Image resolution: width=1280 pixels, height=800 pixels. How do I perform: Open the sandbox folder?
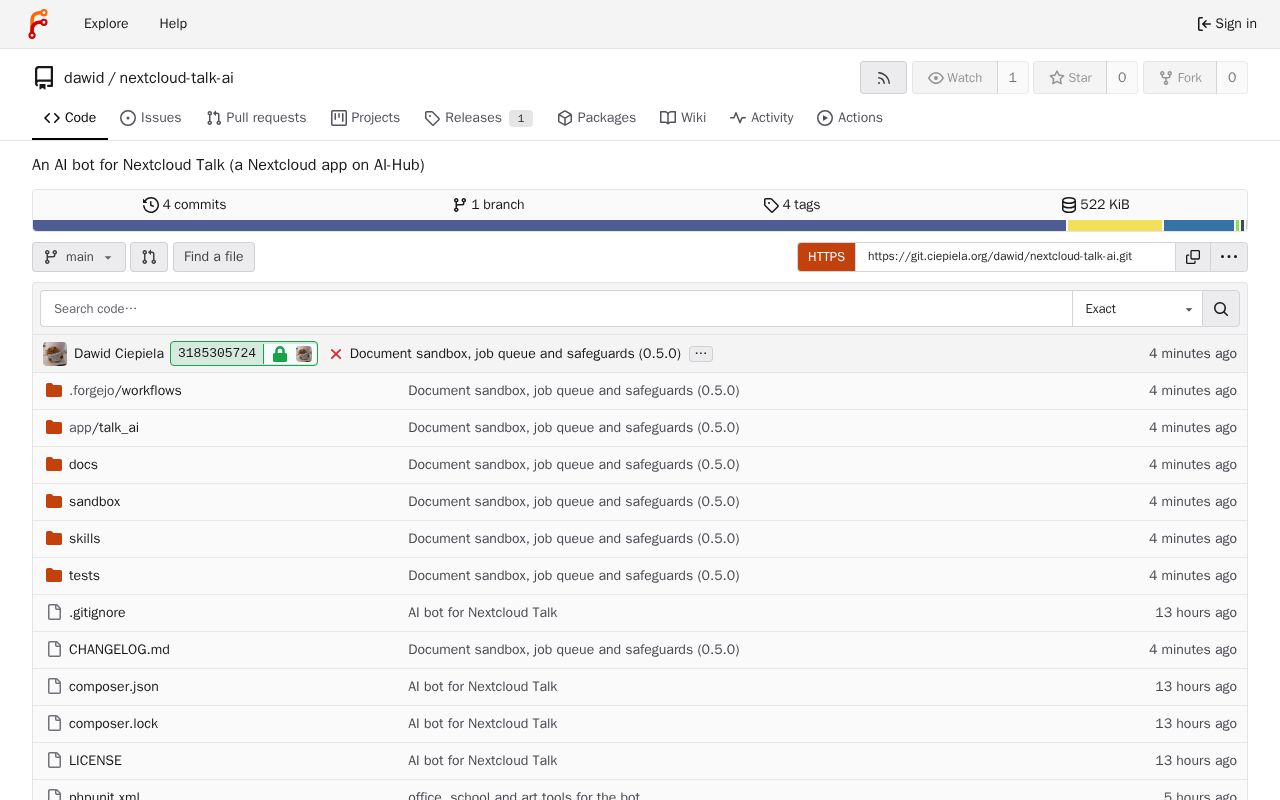click(x=94, y=502)
